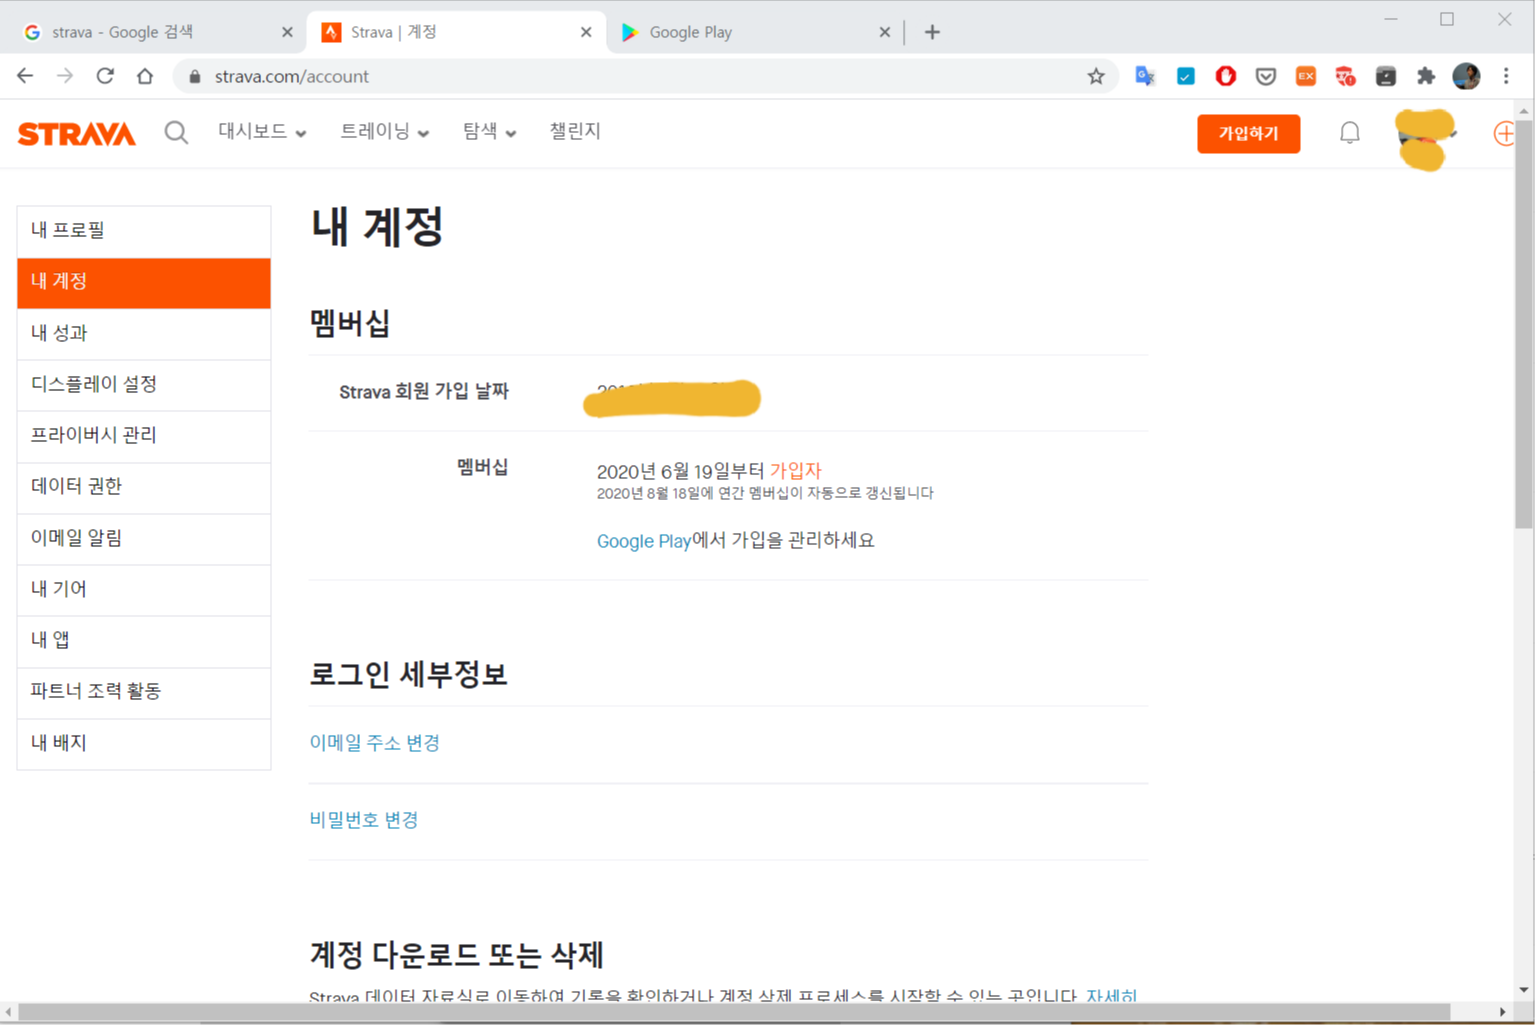
Task: Open 이메일 알림 in the sidebar
Action: [x=144, y=539]
